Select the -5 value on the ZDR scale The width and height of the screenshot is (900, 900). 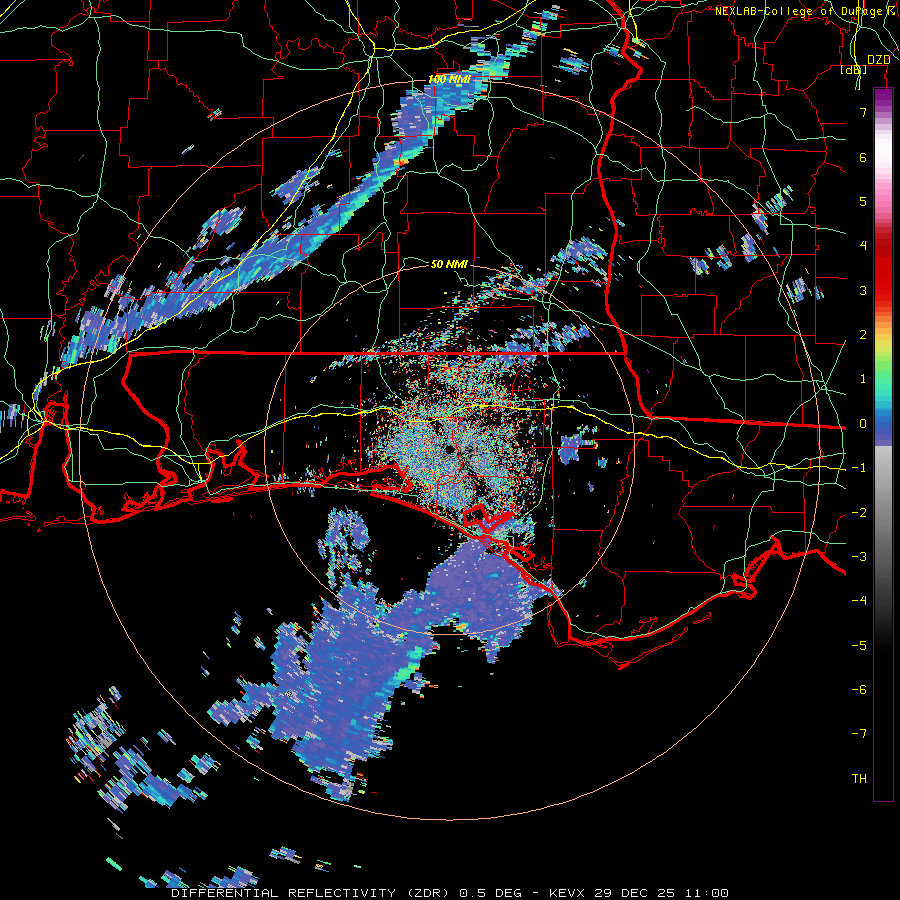pyautogui.click(x=859, y=646)
